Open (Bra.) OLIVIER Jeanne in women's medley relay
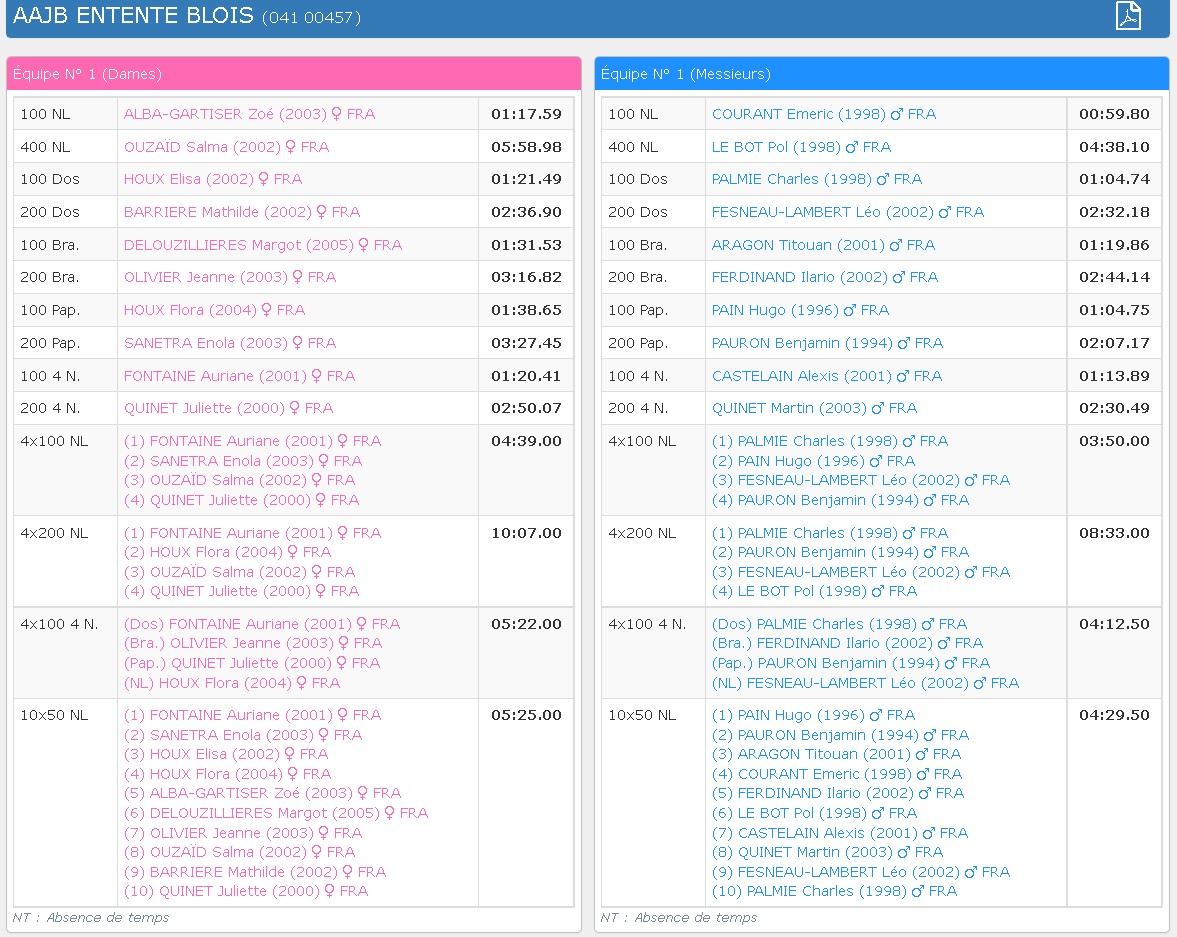The width and height of the screenshot is (1177, 937). click(x=253, y=644)
